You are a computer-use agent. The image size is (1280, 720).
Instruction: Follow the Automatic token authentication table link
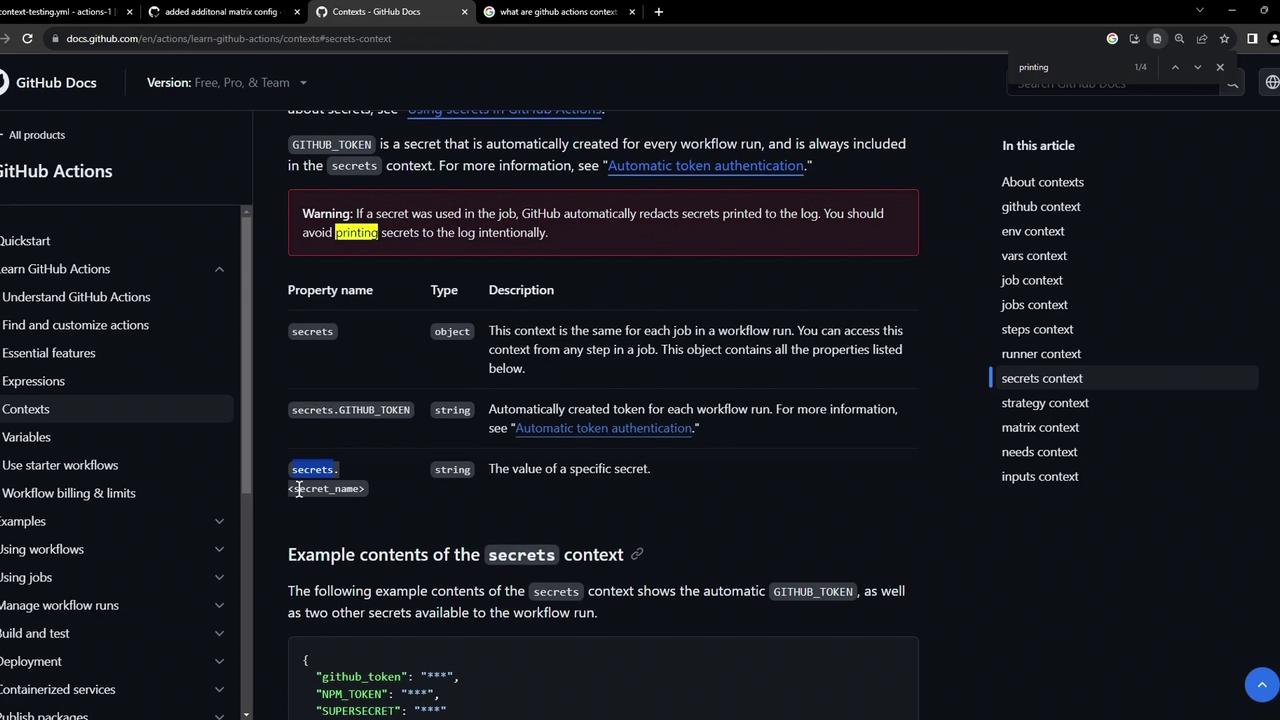pos(603,428)
